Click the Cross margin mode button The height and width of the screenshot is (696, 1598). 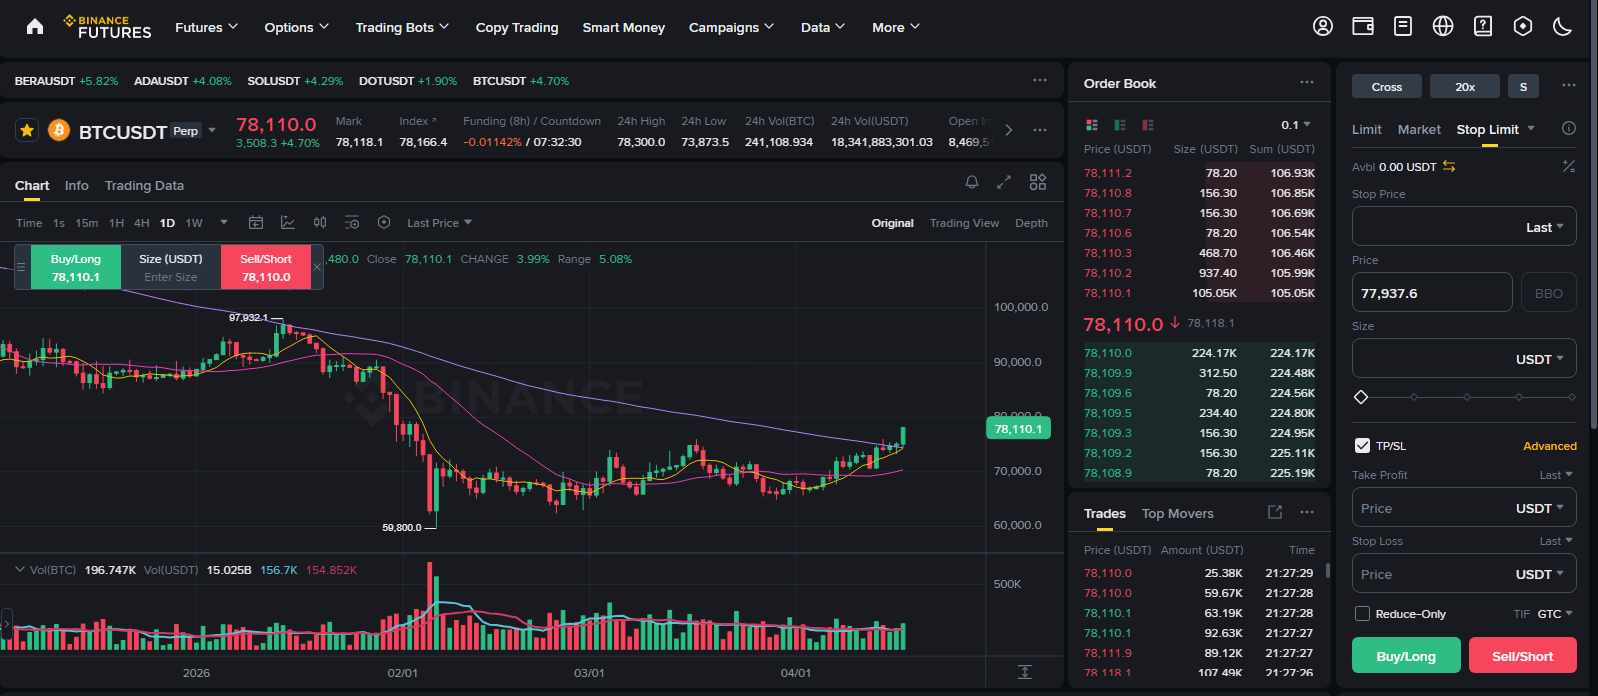click(1387, 87)
